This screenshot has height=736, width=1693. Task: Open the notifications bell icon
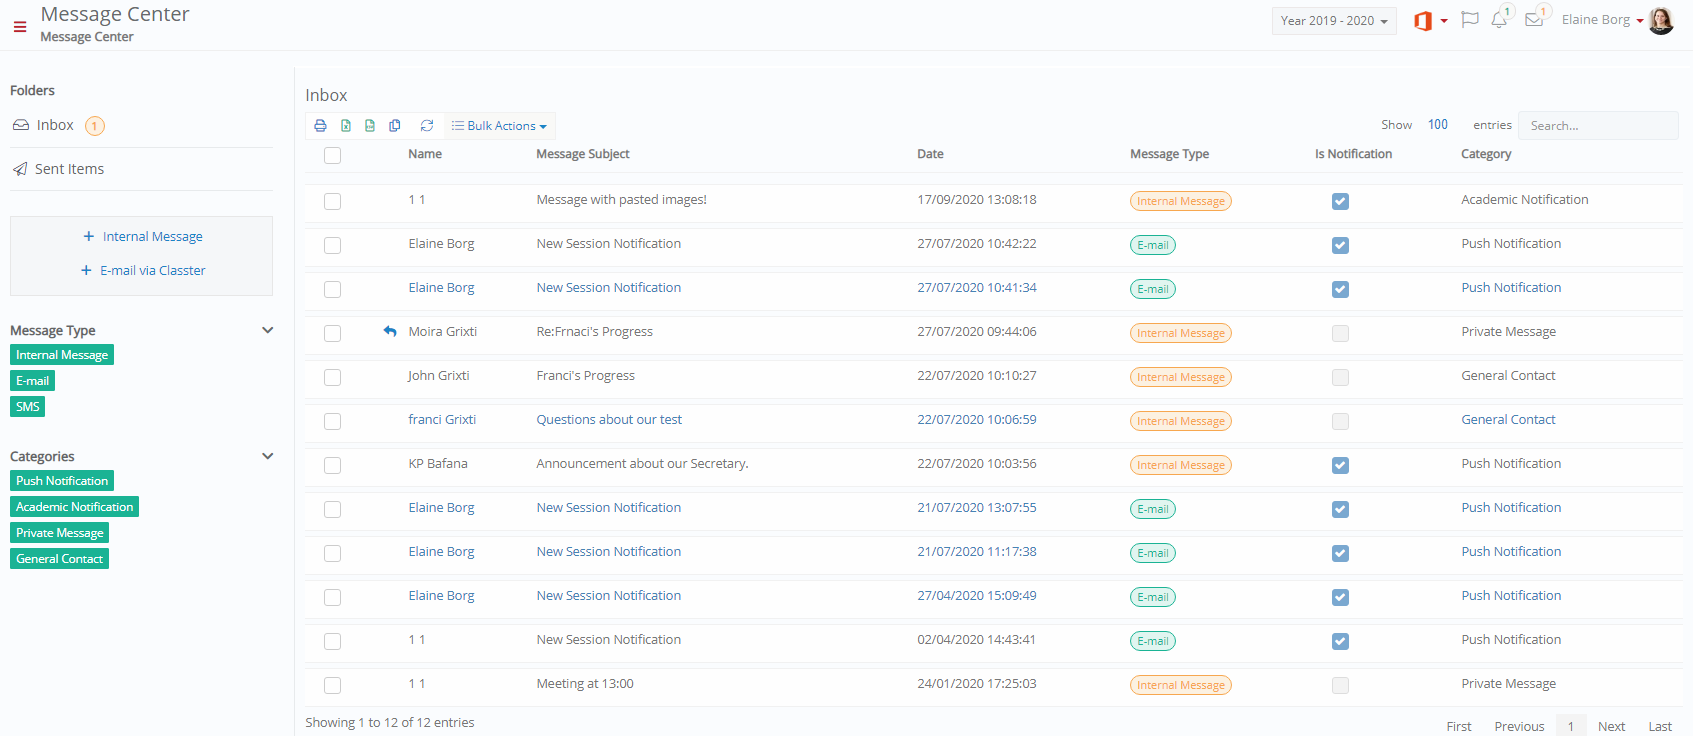click(1499, 20)
